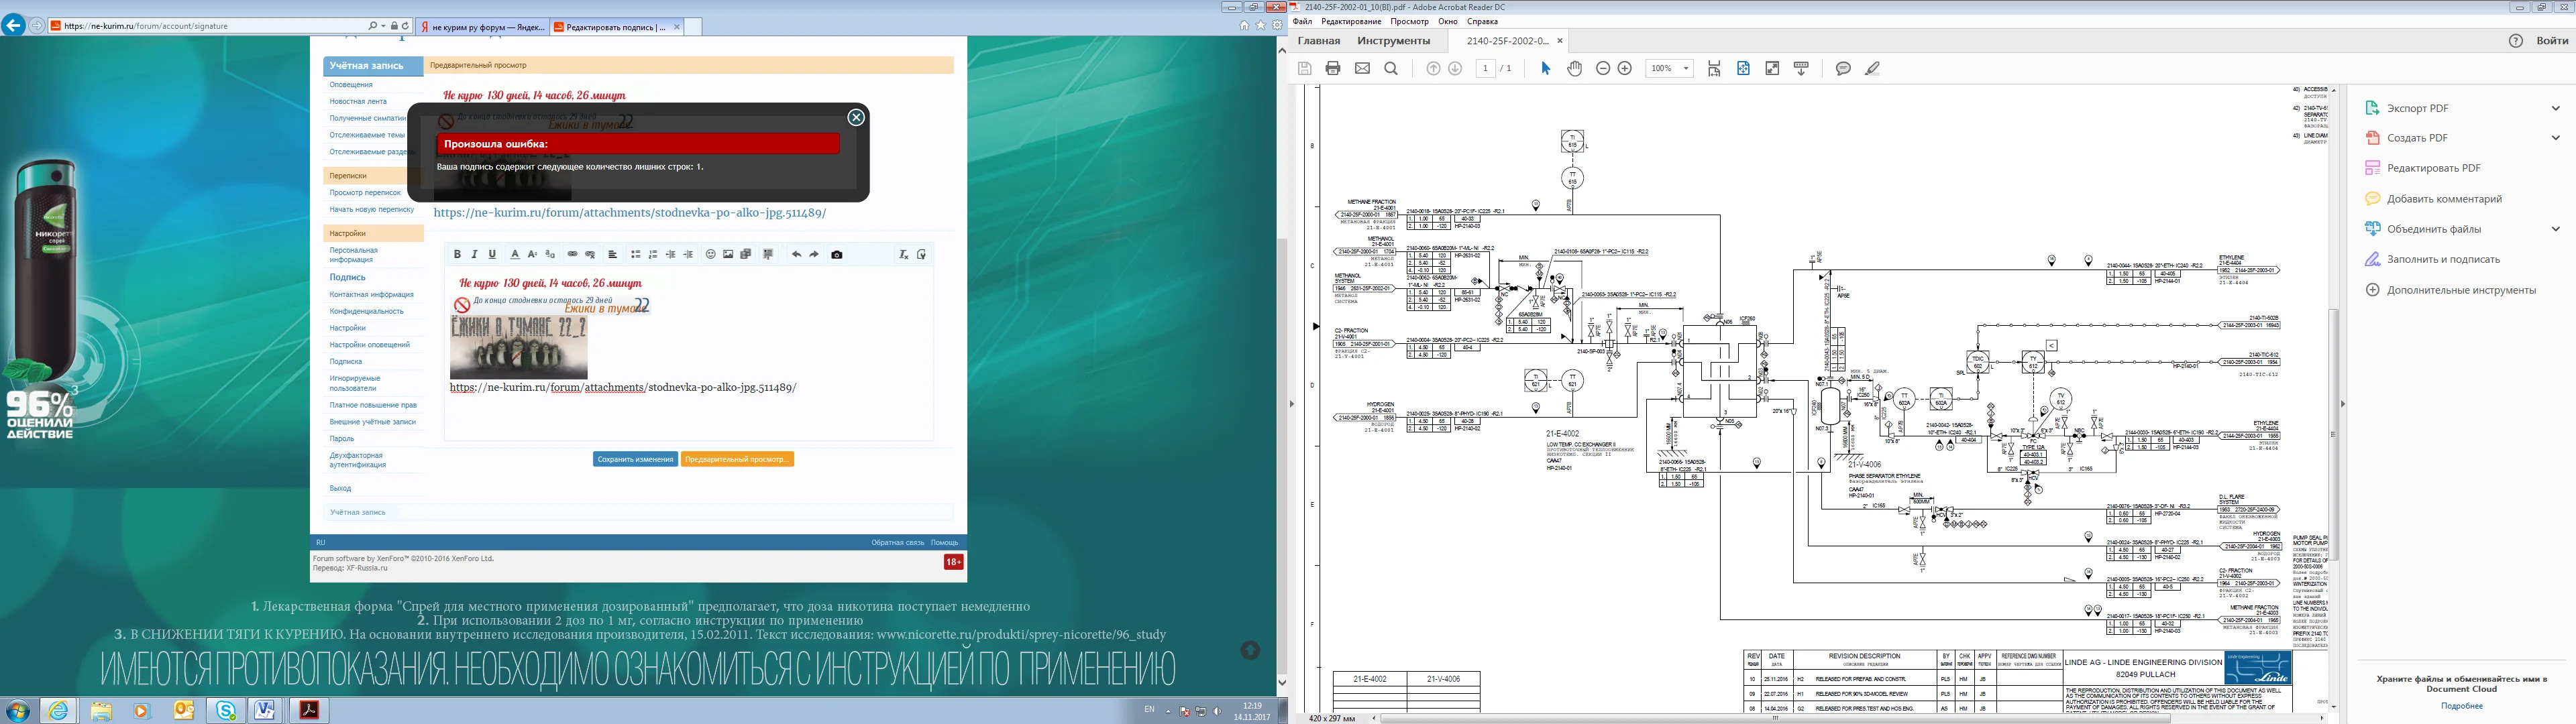Close the error popup with X
Image resolution: width=2576 pixels, height=724 pixels.
tap(856, 117)
